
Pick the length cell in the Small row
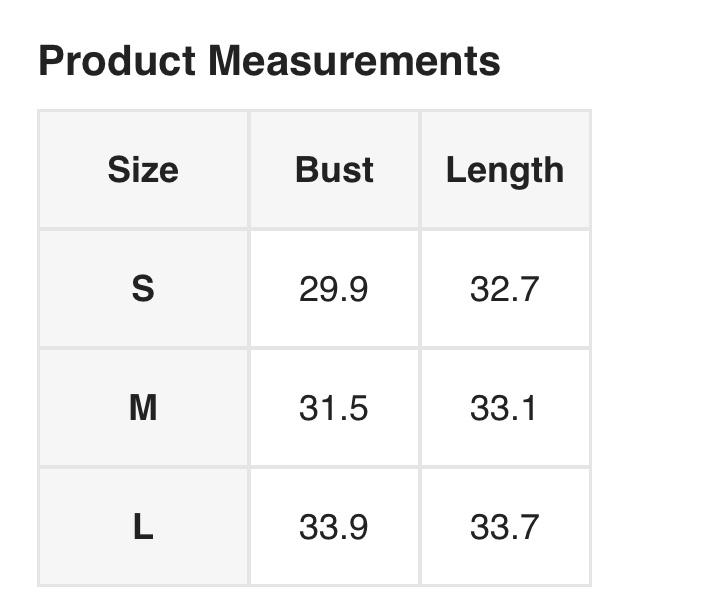click(x=504, y=289)
